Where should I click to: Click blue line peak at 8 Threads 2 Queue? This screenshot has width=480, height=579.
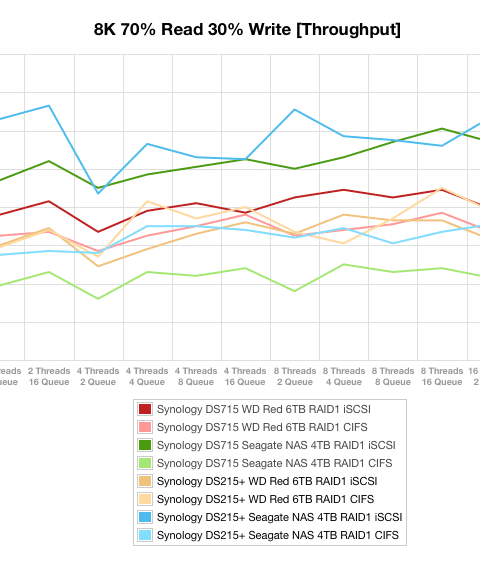coord(295,110)
